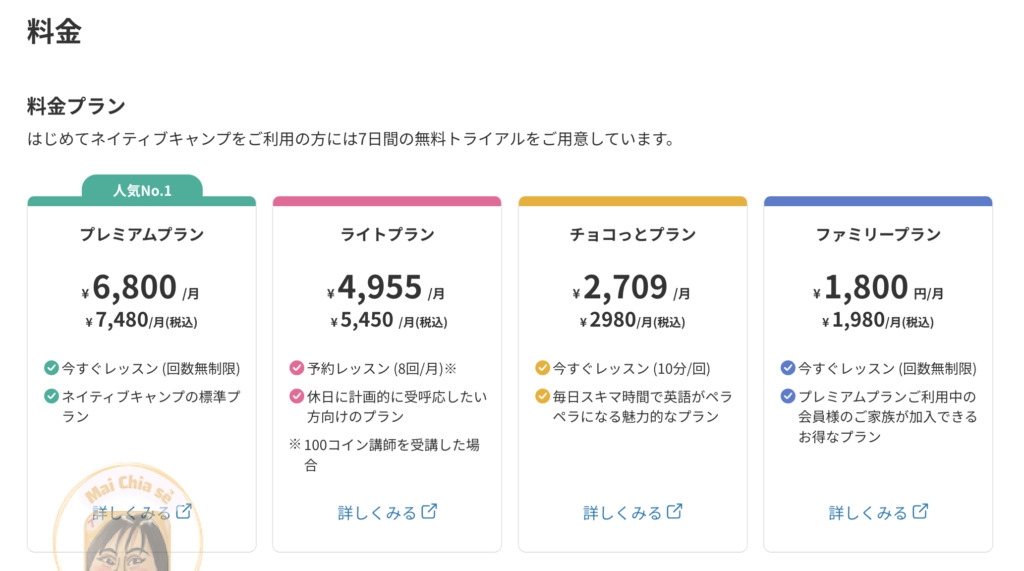
Task: Click the ライトプラン card title
Action: click(387, 235)
